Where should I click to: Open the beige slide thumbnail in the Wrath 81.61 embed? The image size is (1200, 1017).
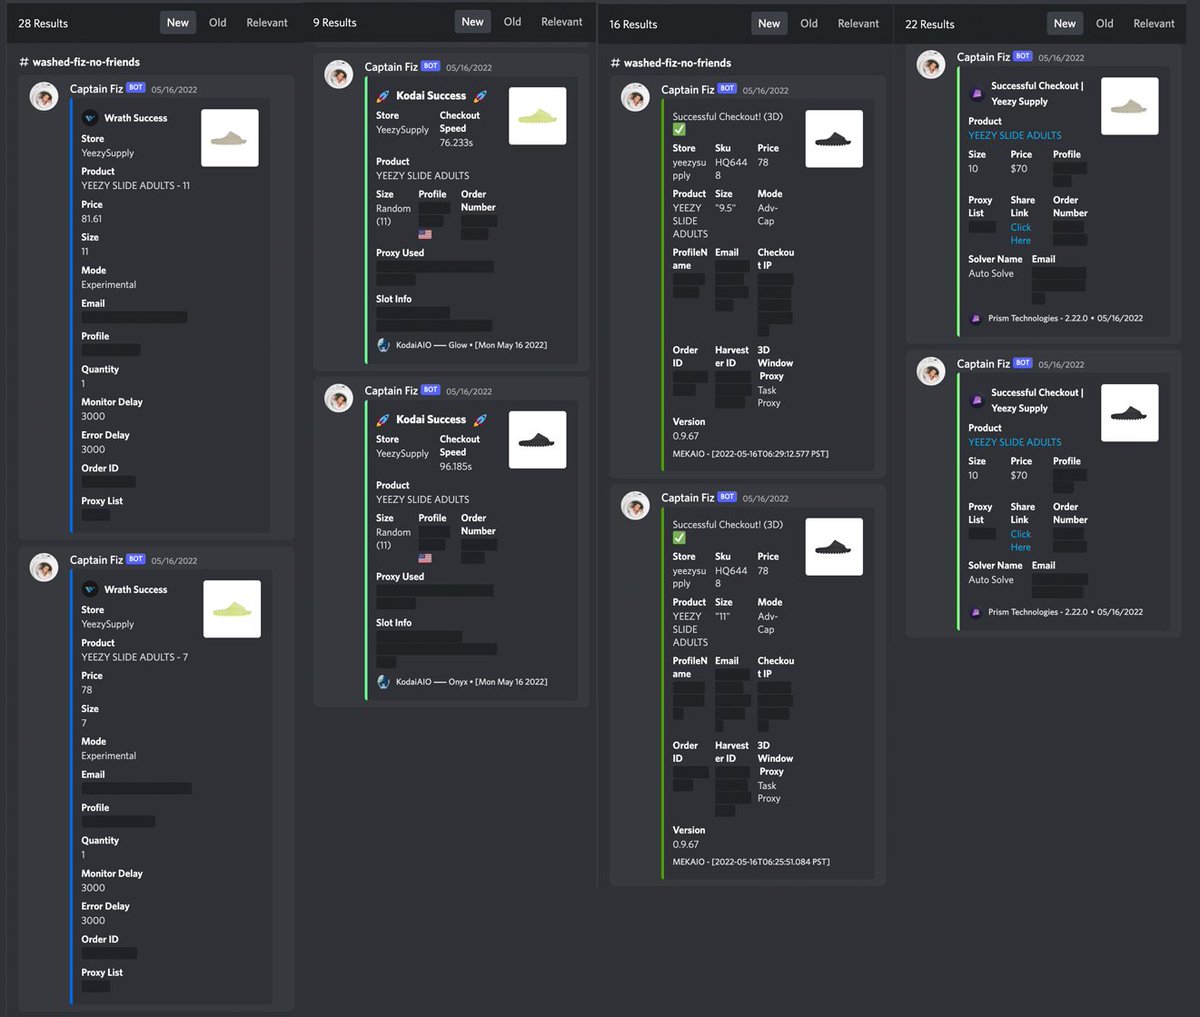tap(230, 138)
